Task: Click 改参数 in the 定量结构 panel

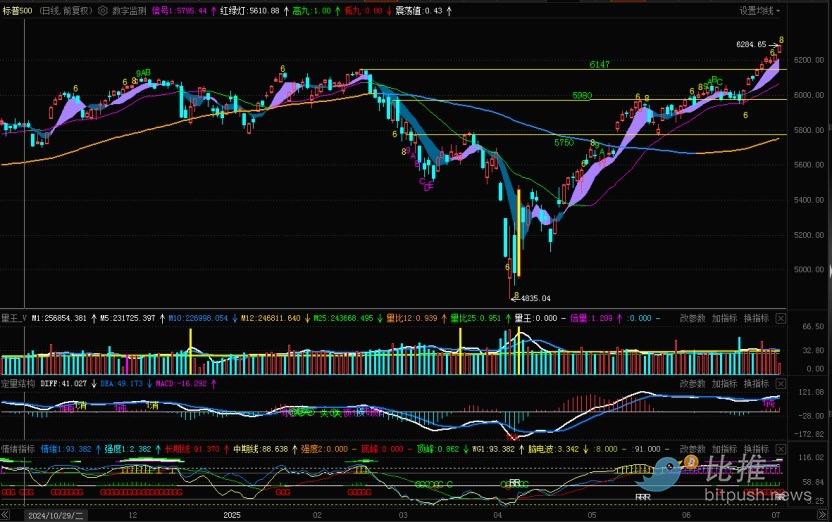Action: [693, 383]
